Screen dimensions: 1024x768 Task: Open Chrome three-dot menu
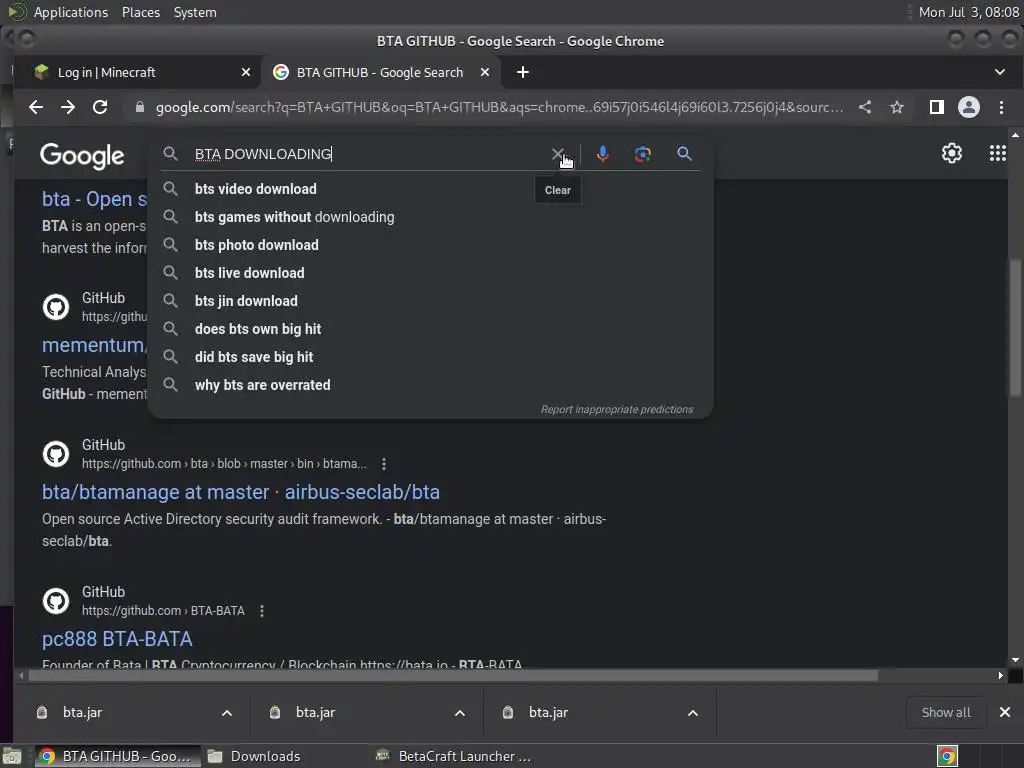pos(1001,107)
